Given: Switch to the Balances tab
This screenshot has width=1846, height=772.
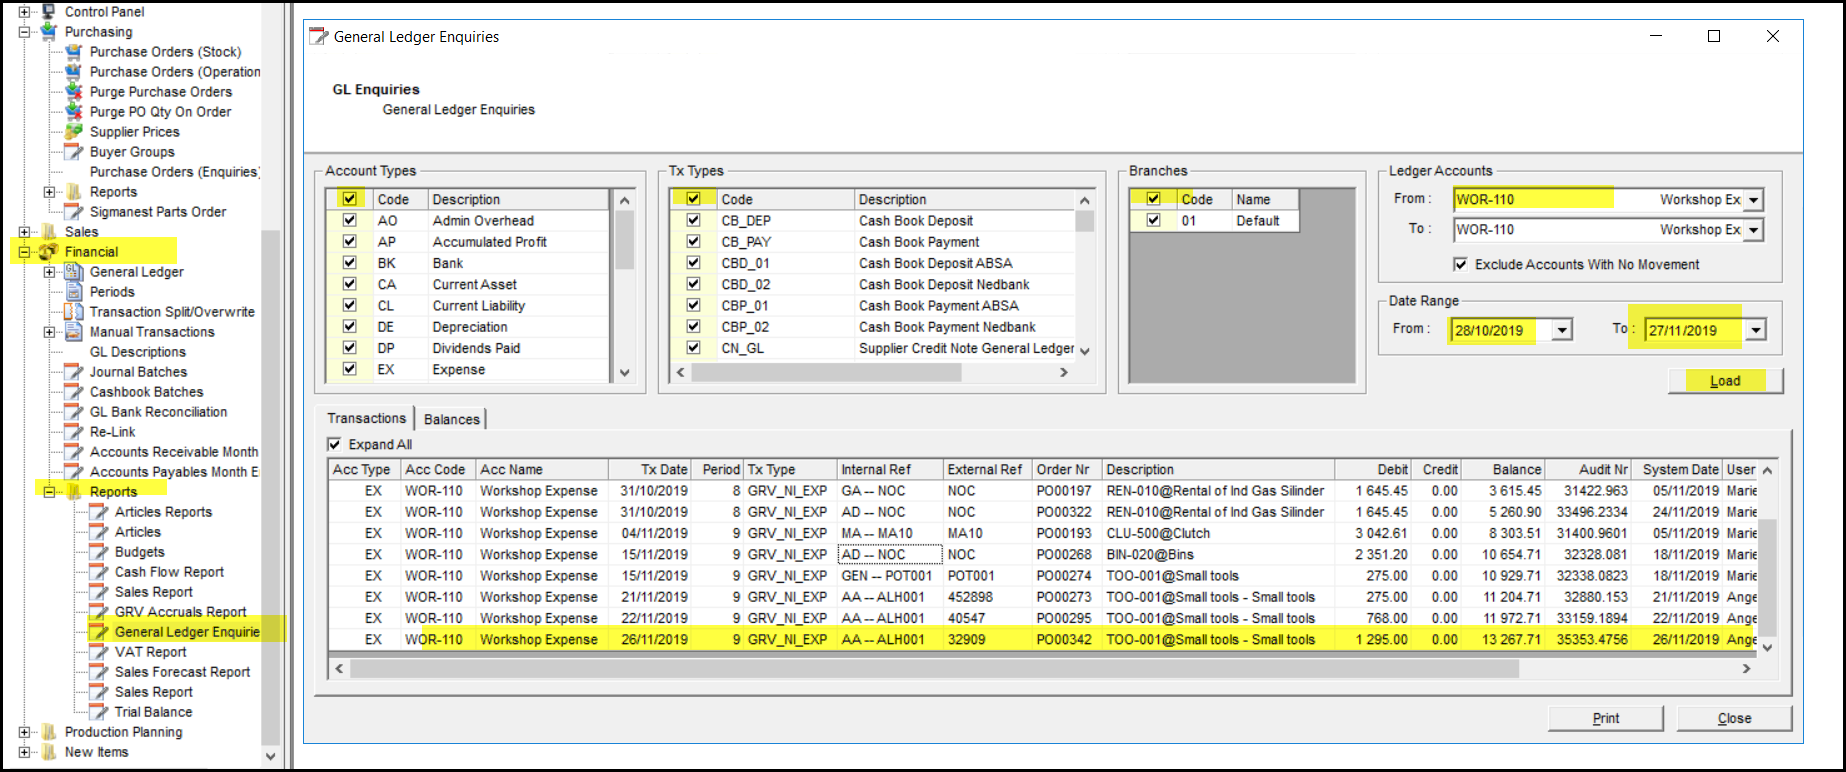Looking at the screenshot, I should click(452, 419).
